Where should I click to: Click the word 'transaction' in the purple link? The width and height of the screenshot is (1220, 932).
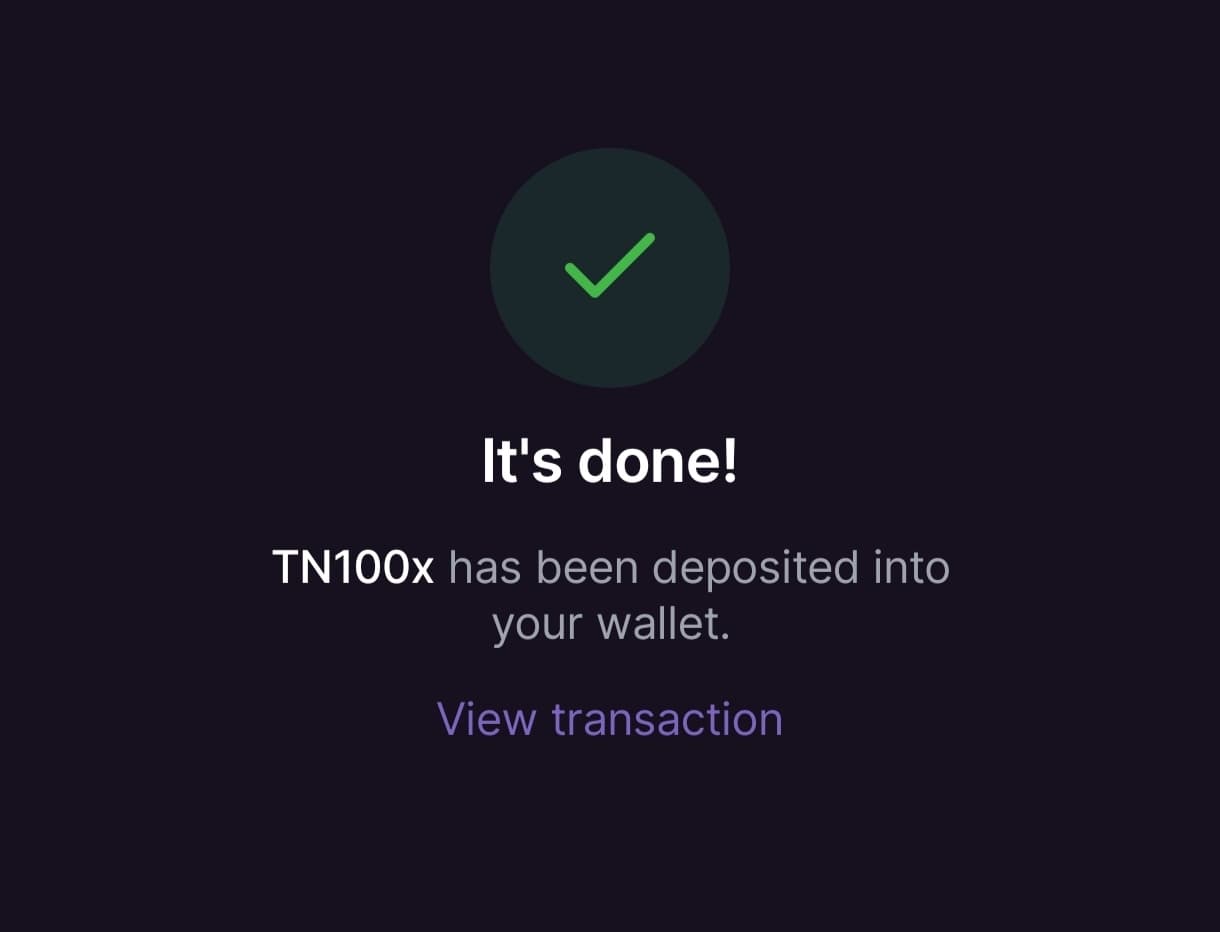point(667,719)
